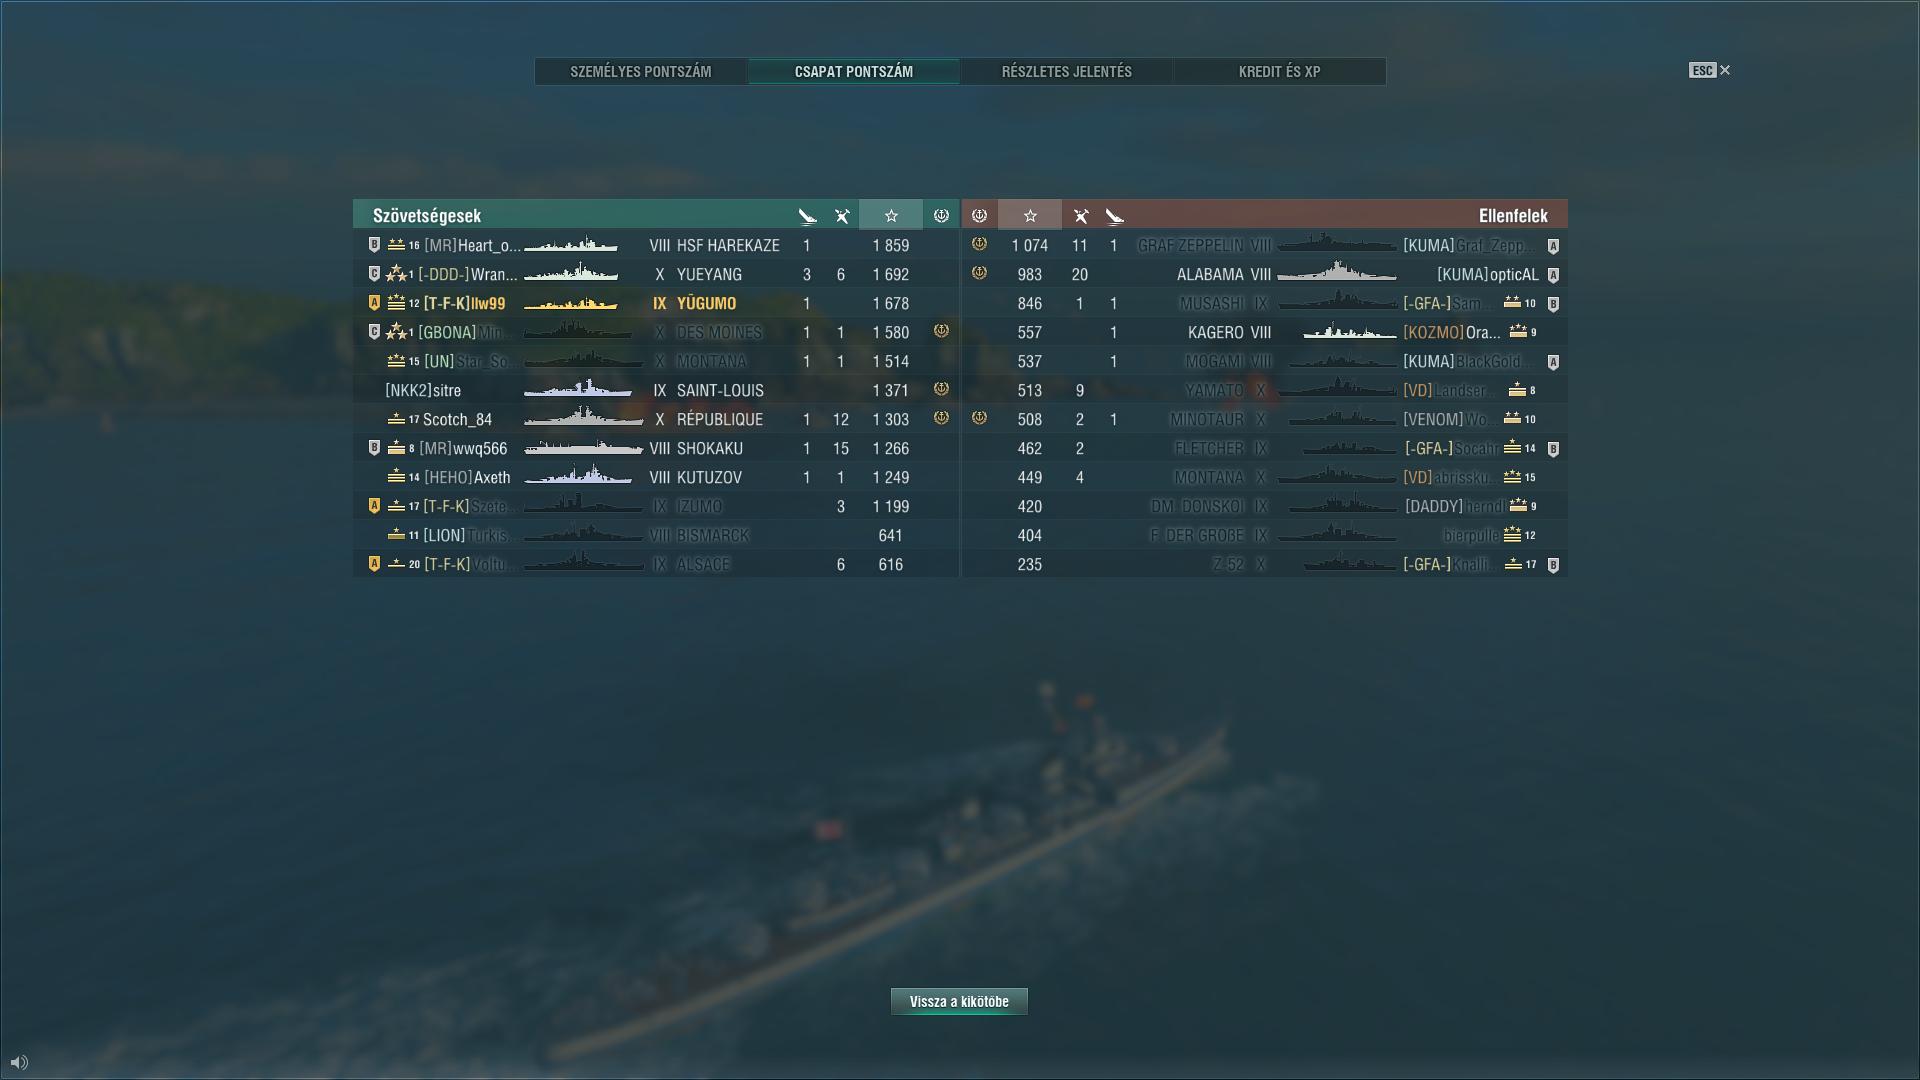Select the Yūgumo player row llw99
The width and height of the screenshot is (1920, 1080).
pos(656,303)
